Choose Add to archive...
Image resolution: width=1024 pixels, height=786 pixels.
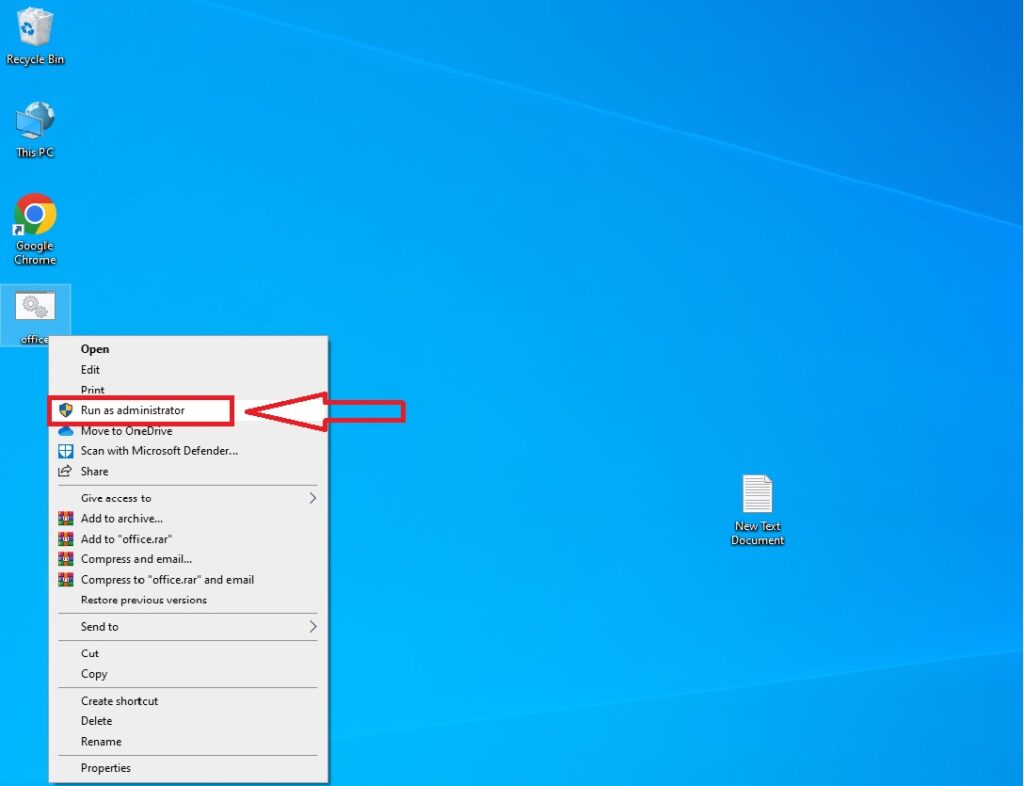(x=188, y=518)
